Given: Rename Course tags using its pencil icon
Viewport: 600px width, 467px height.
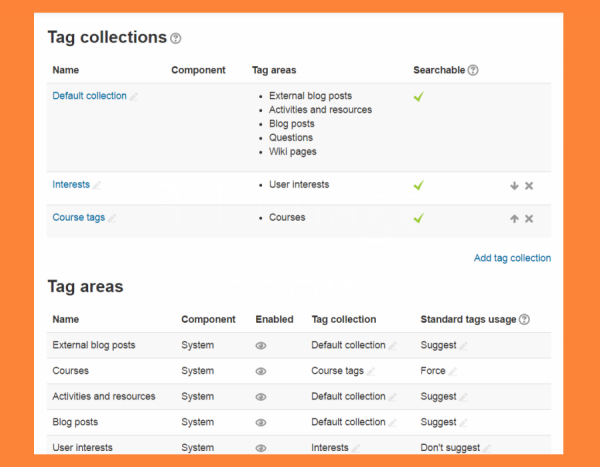Looking at the screenshot, I should click(x=112, y=218).
